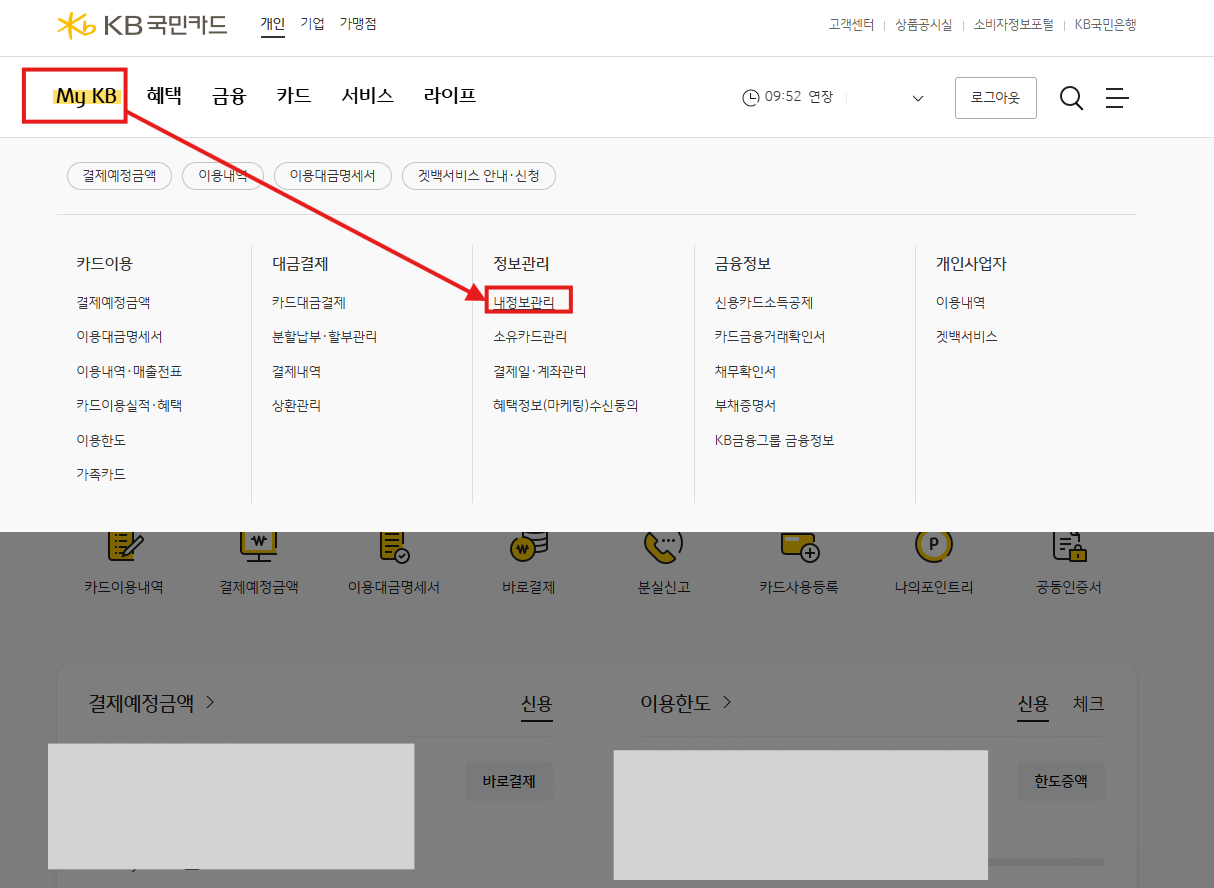
Task: Click the 이용내역 pill shortcut
Action: click(223, 176)
